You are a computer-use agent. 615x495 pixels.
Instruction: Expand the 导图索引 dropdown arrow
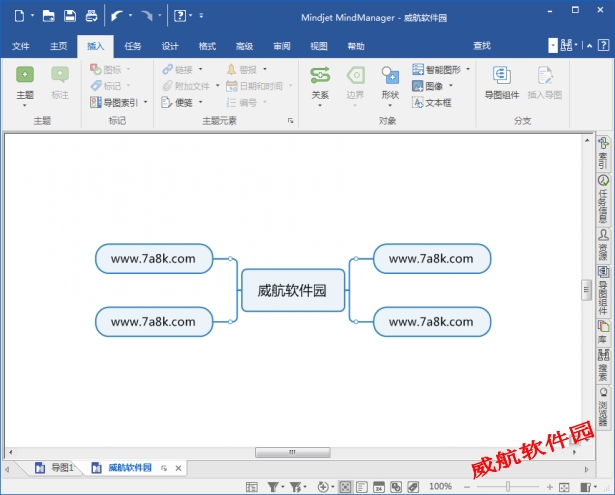[146, 102]
